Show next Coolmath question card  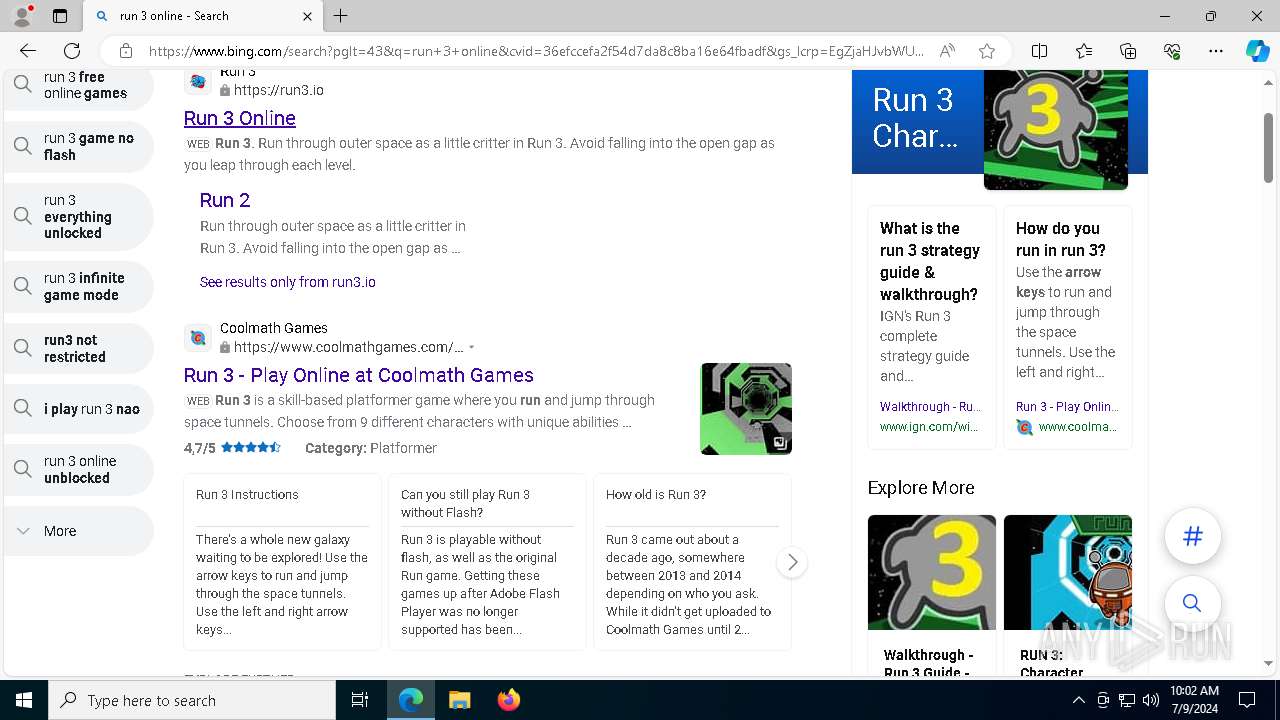click(792, 563)
